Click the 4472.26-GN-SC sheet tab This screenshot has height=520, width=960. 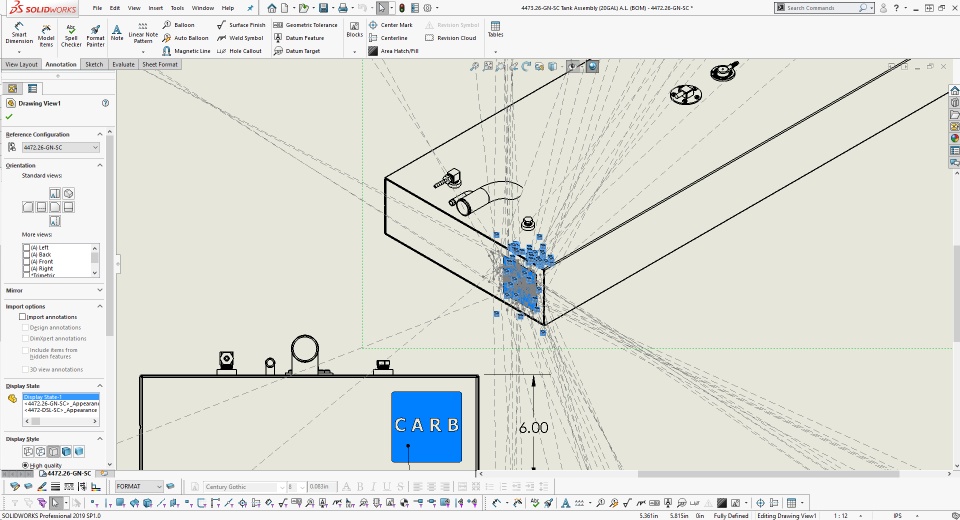(69, 473)
